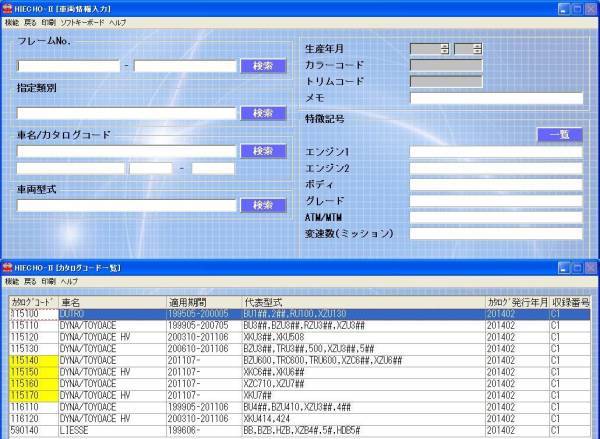The image size is (600, 439).
Task: Focus the ボディ input field
Action: [x=496, y=185]
